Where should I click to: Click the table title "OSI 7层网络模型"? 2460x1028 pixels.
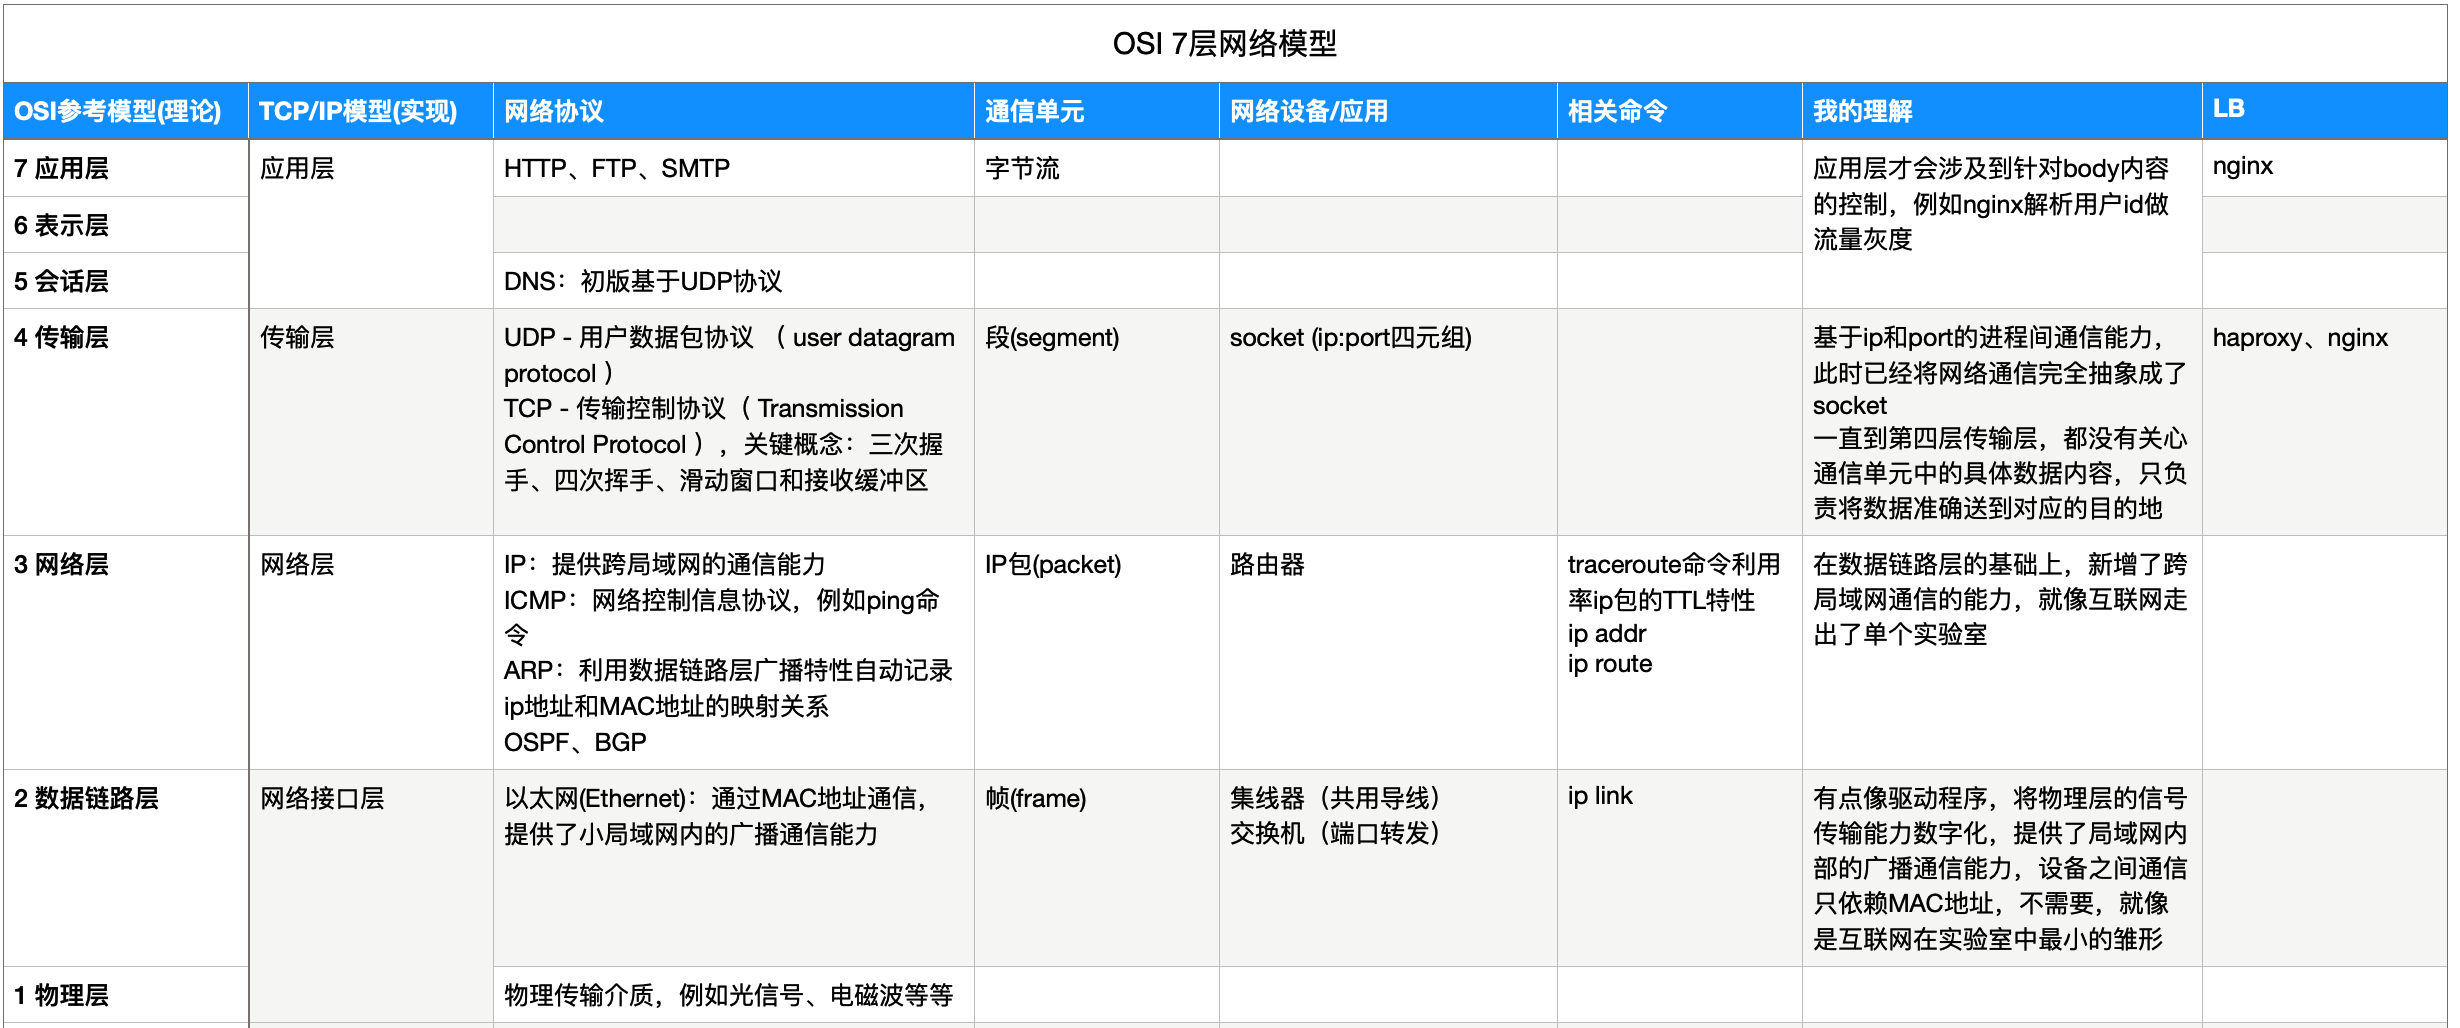(x=1224, y=44)
